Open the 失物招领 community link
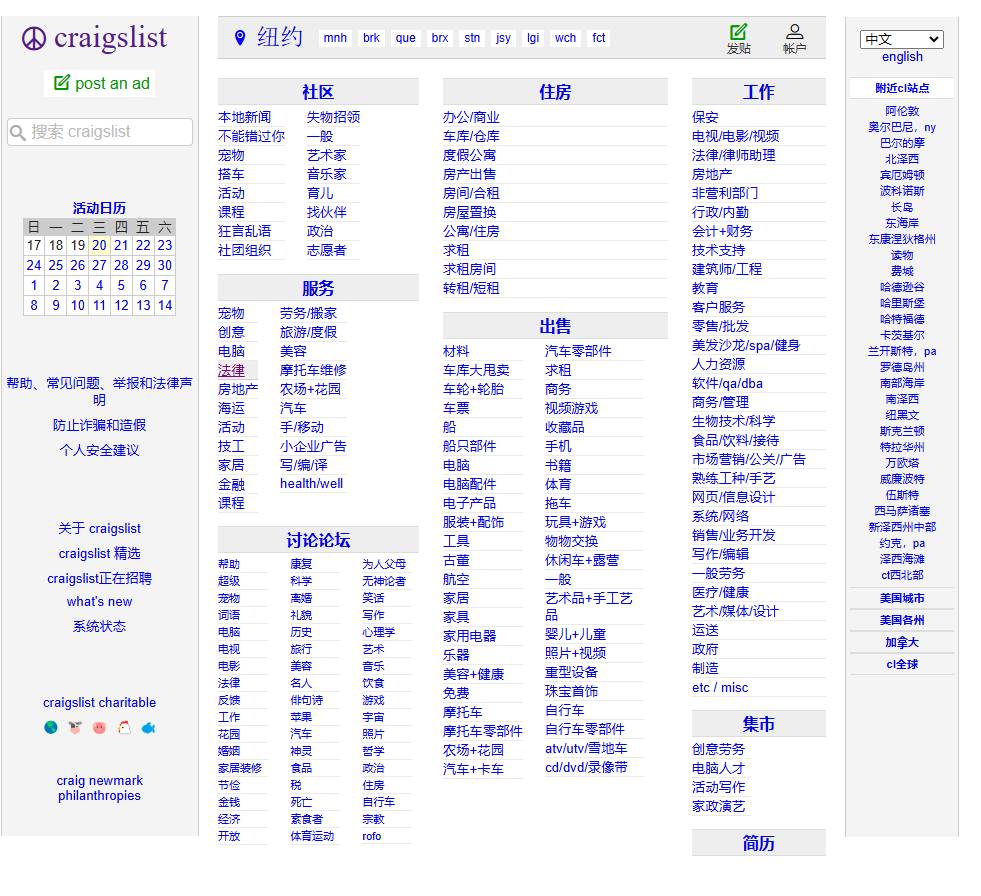Screen dimensions: 981x896 [x=333, y=117]
